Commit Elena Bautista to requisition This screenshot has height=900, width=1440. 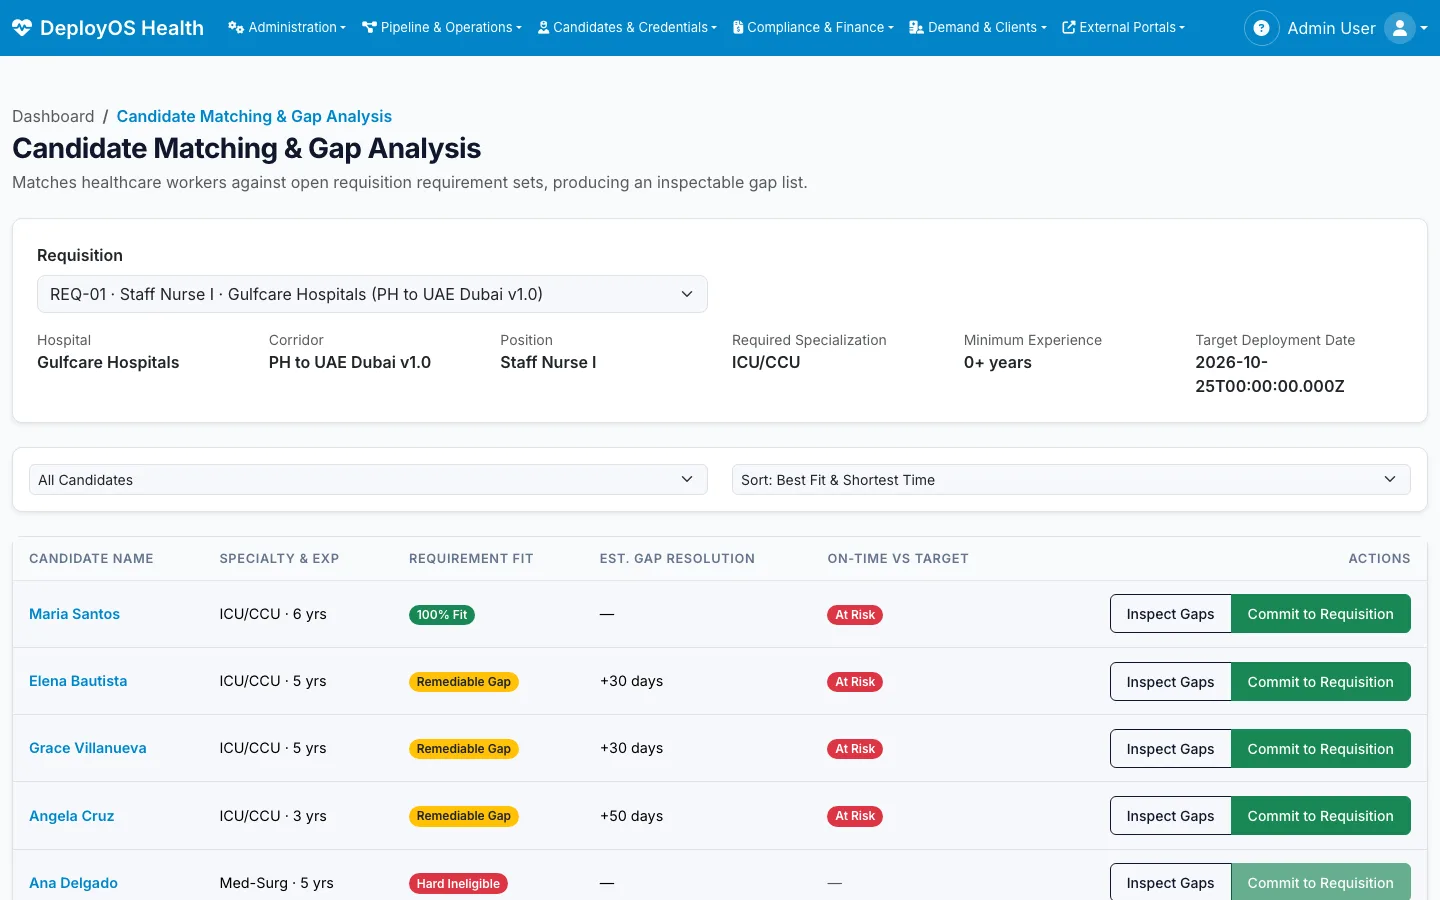pos(1320,682)
